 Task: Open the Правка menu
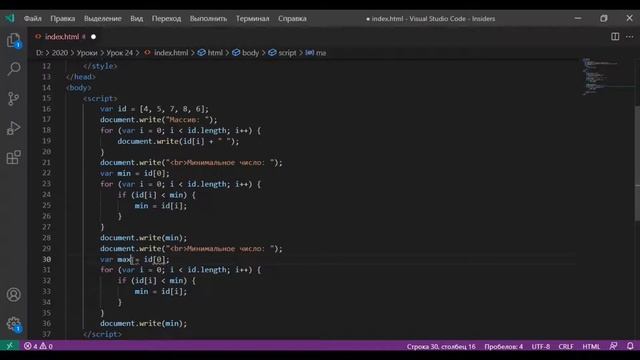coord(62,19)
